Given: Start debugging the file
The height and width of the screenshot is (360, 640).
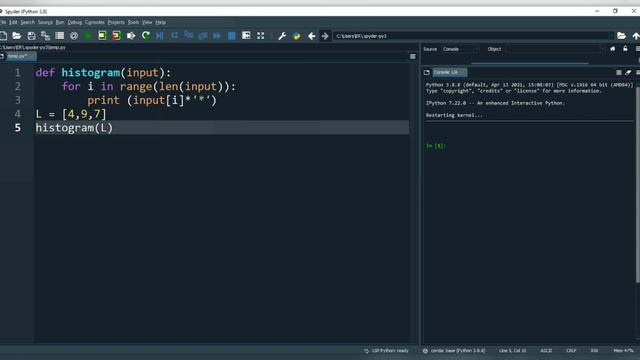Looking at the screenshot, I should [160, 36].
